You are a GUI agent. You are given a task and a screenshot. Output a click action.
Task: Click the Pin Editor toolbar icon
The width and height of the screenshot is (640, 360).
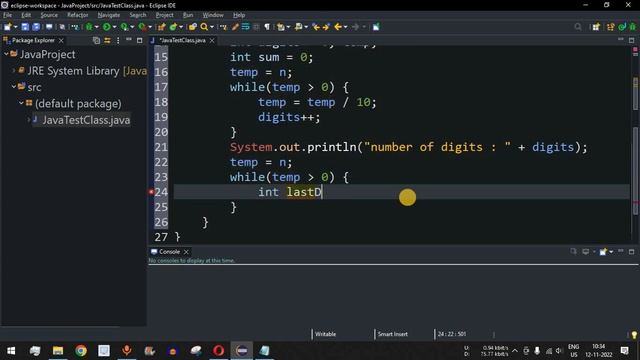tap(376, 27)
